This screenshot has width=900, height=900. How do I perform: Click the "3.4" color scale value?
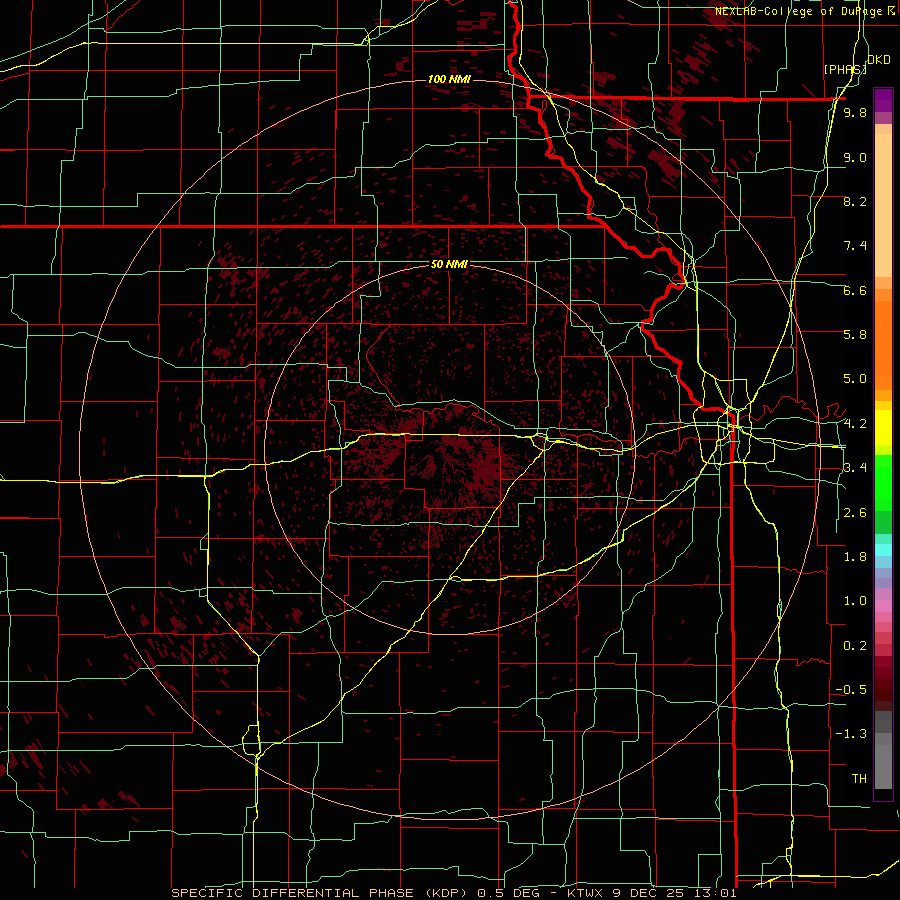(x=855, y=468)
